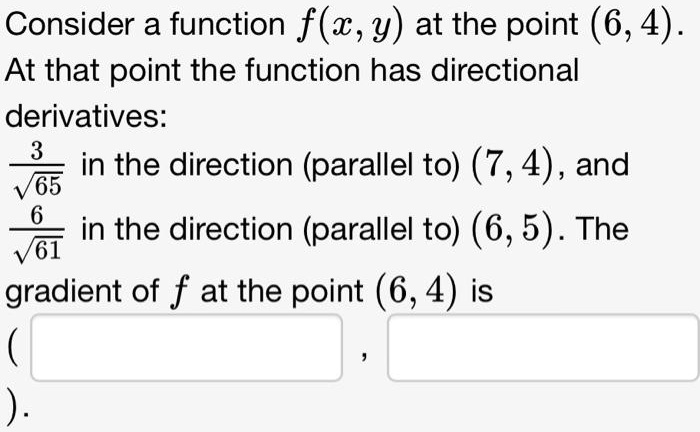700x432 pixels.
Task: Select the y-component answer blank
Action: click(x=543, y=348)
